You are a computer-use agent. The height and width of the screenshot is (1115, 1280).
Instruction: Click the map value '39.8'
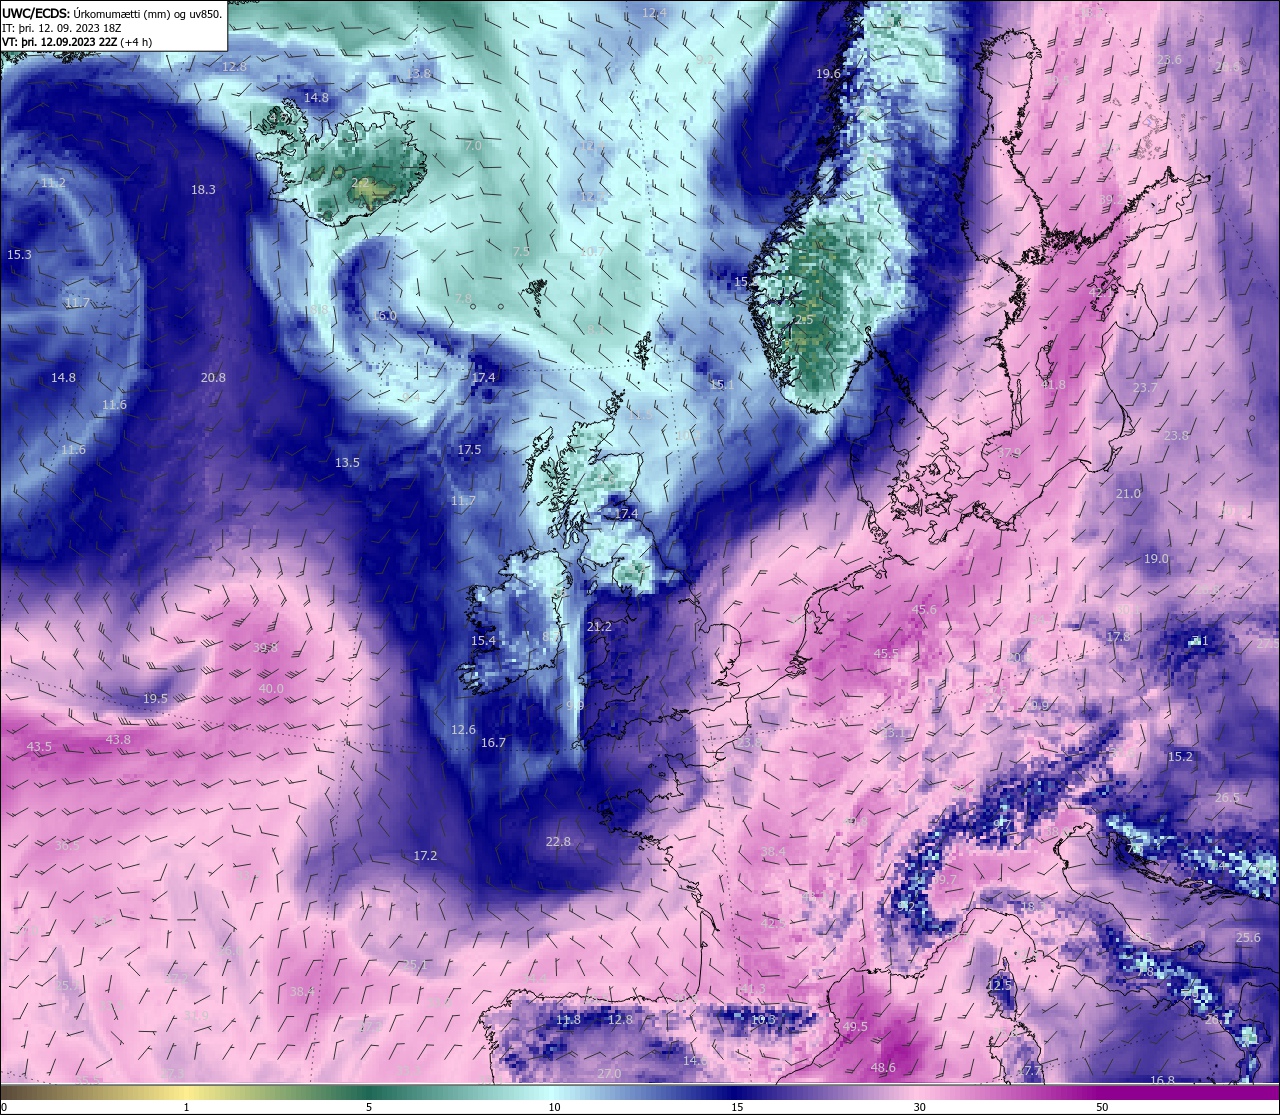265,648
